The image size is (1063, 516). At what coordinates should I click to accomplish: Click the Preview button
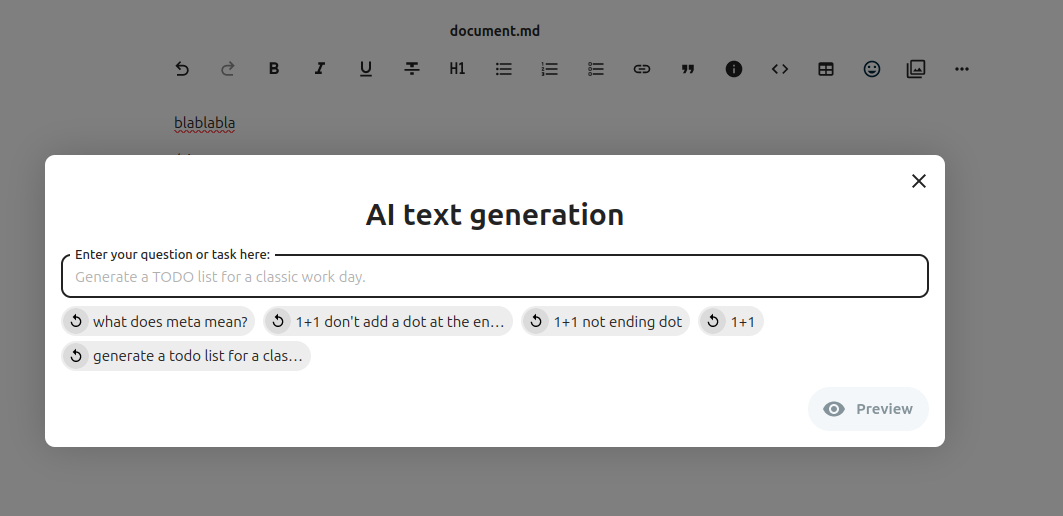tap(868, 409)
